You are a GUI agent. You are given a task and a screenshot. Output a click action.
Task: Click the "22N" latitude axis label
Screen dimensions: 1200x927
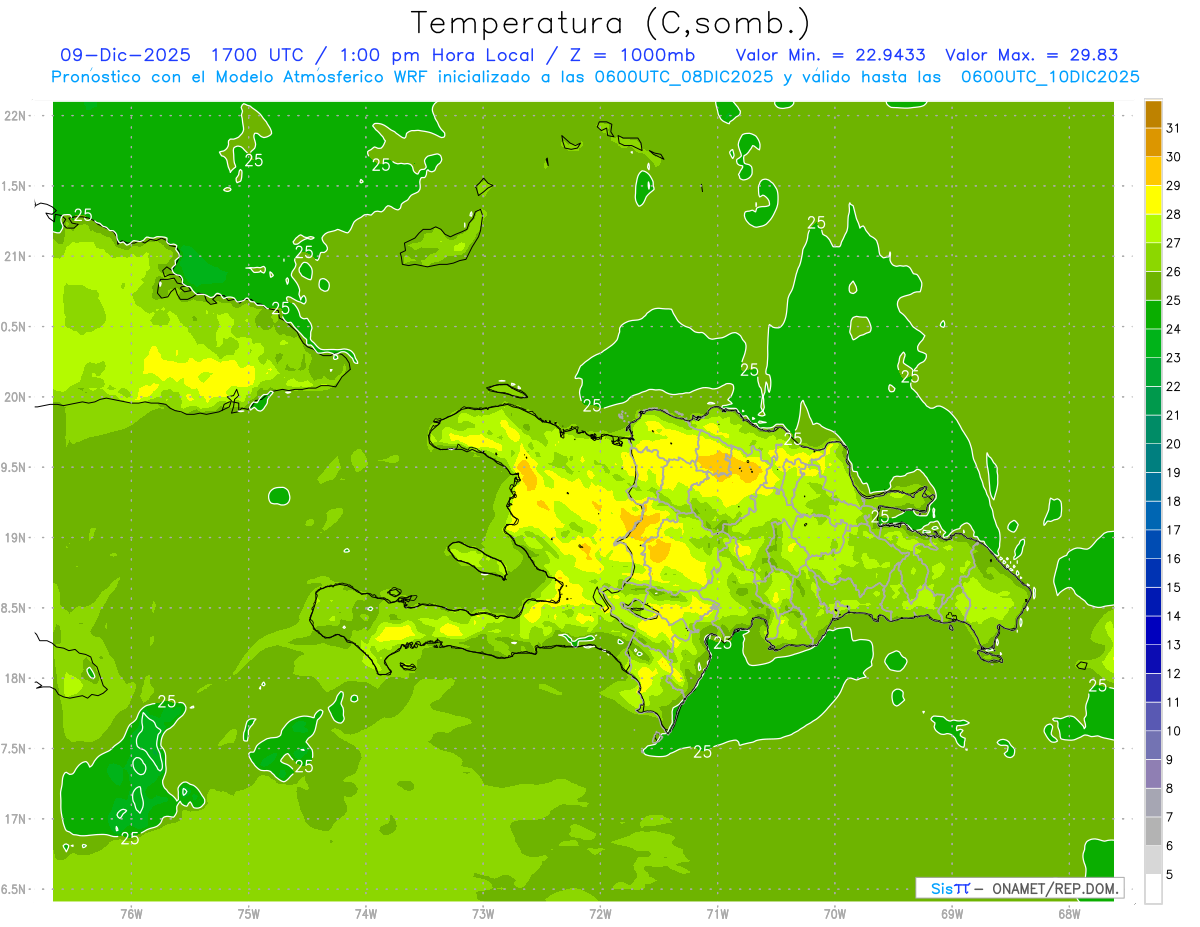(x=16, y=116)
